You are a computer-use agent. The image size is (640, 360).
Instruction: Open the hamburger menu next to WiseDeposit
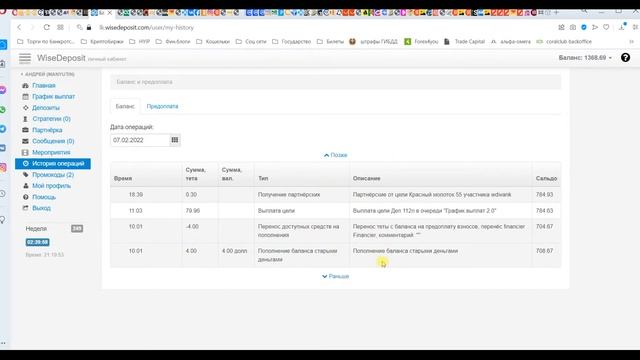25,58
